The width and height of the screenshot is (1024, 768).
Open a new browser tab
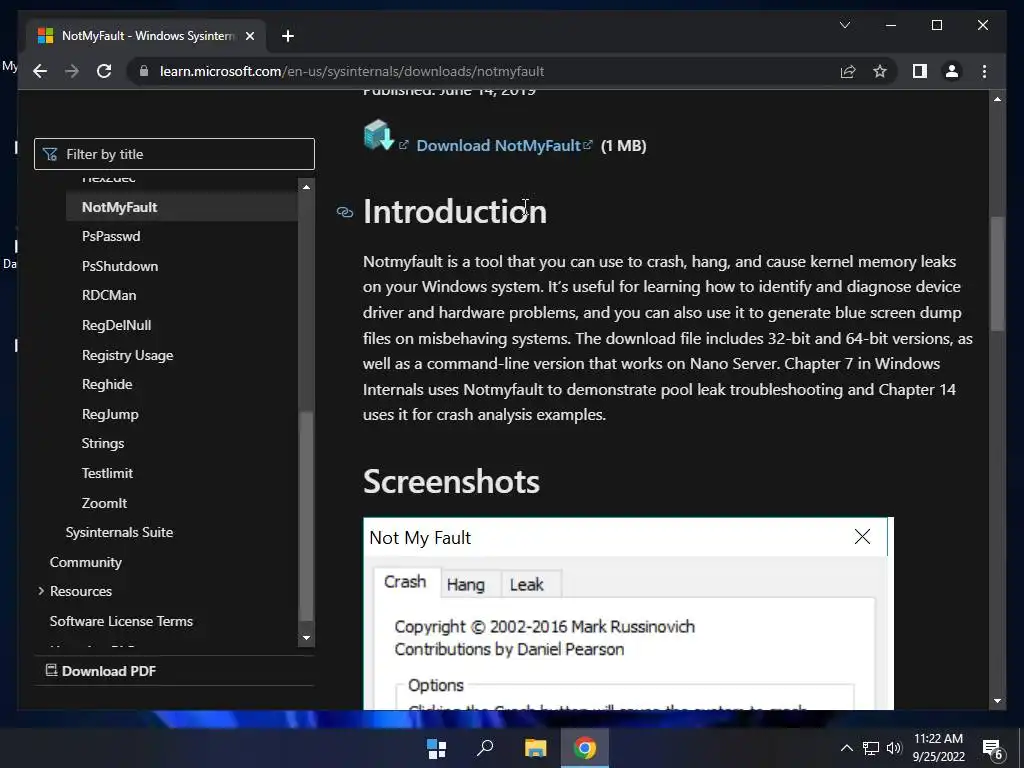pos(287,36)
